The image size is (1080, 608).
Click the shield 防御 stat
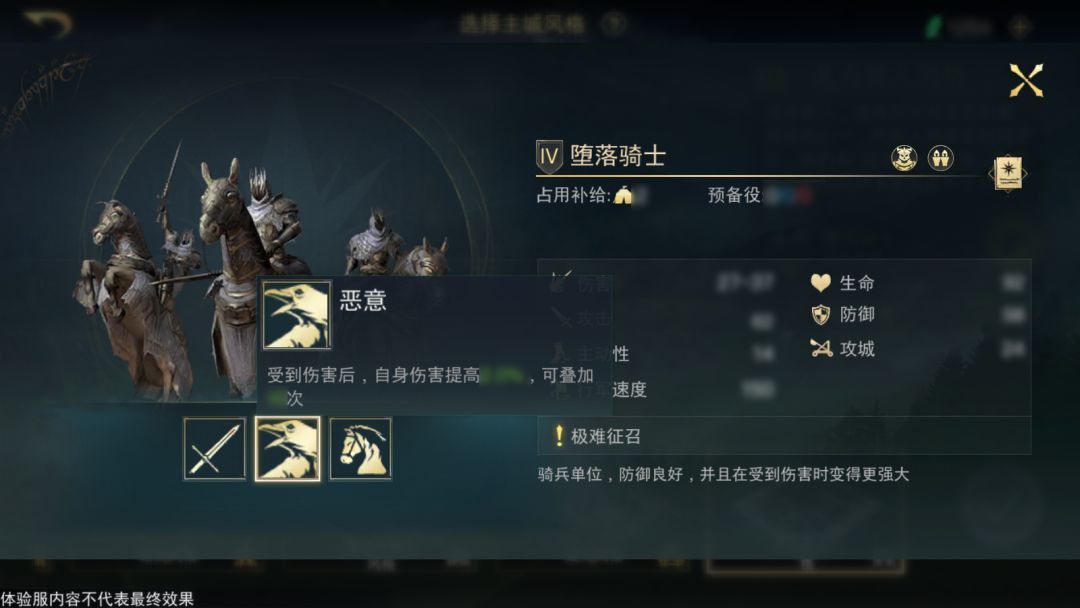[x=842, y=315]
